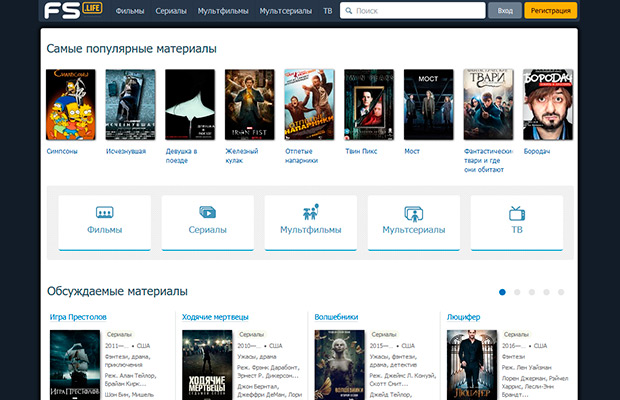Select the first carousel pagination dot
The height and width of the screenshot is (400, 620).
[502, 292]
